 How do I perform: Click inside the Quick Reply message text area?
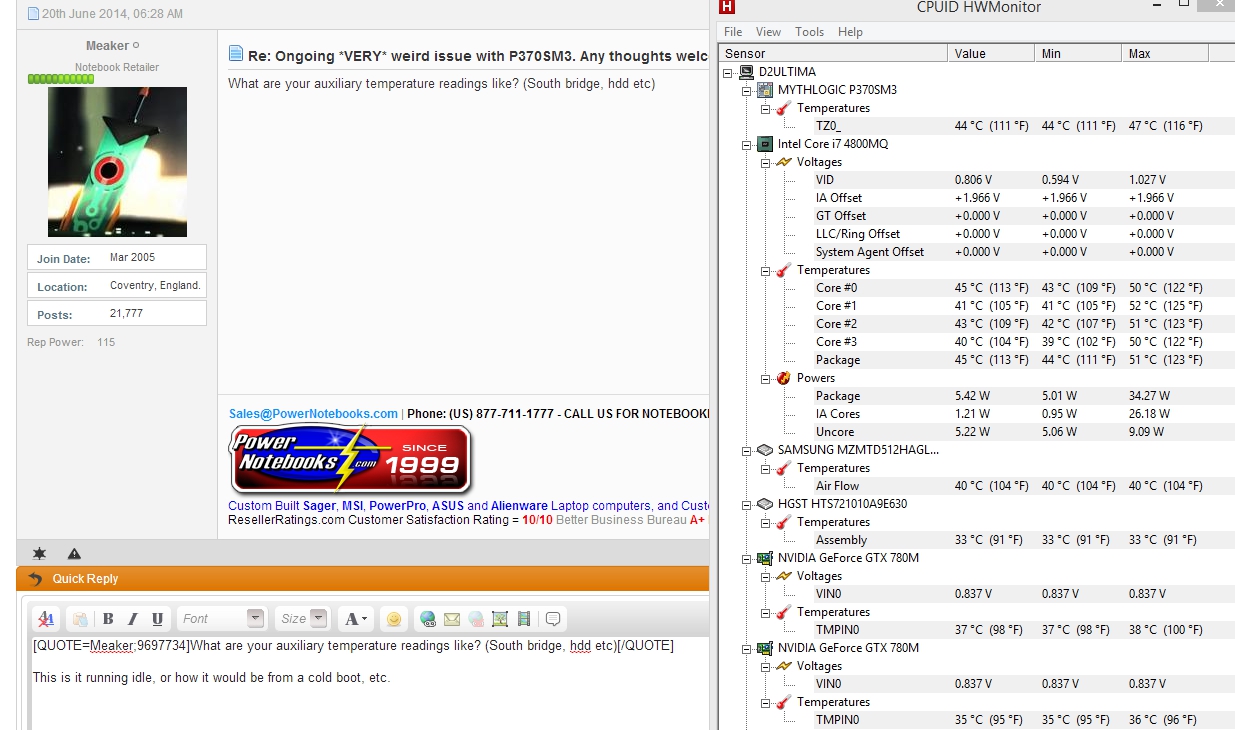coord(369,683)
